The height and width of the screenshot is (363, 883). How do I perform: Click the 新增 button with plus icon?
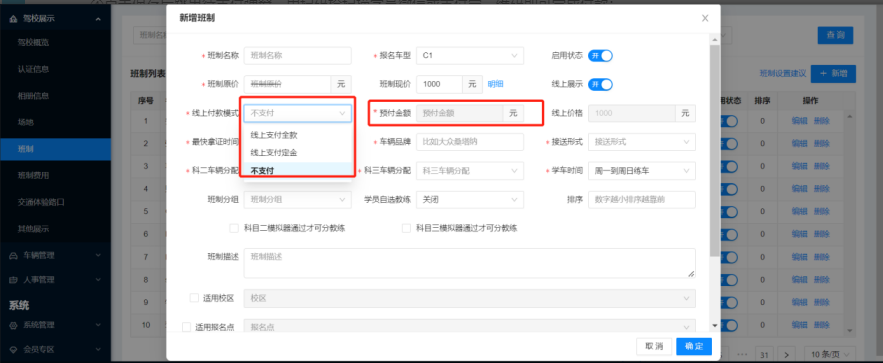point(834,74)
